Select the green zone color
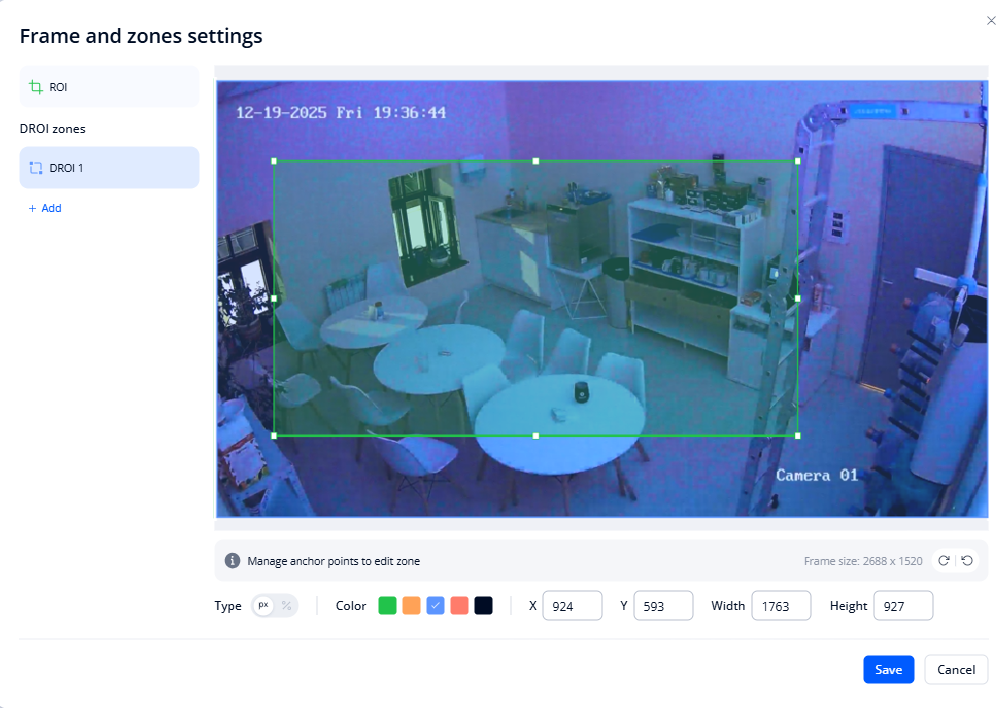Screen dimensions: 999x708 (387, 605)
